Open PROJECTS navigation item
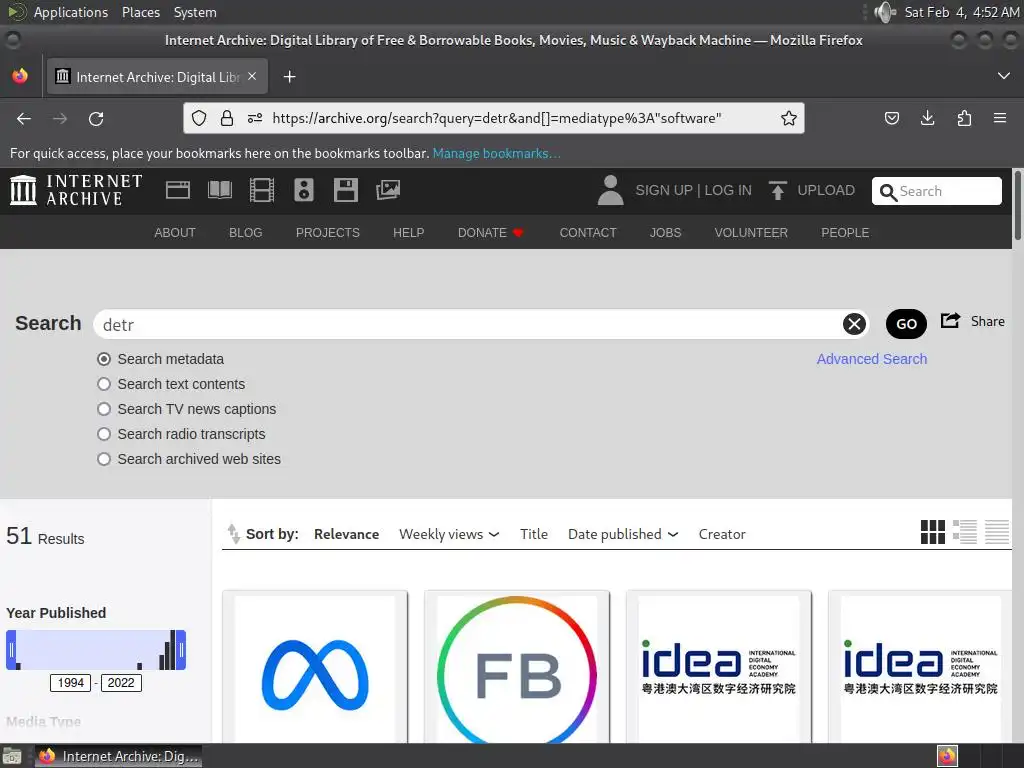1024x768 pixels. (x=327, y=232)
